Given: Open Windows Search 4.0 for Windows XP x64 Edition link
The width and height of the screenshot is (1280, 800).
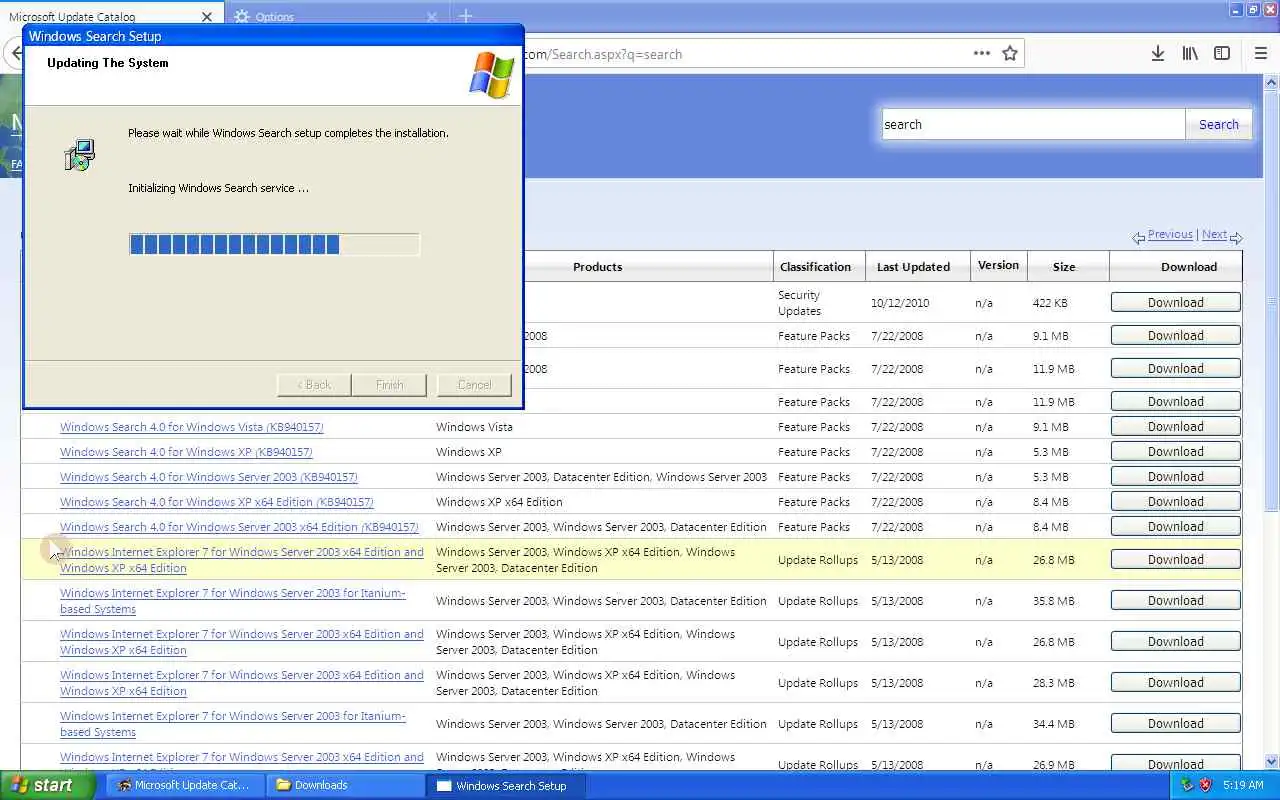Looking at the screenshot, I should click(x=216, y=502).
